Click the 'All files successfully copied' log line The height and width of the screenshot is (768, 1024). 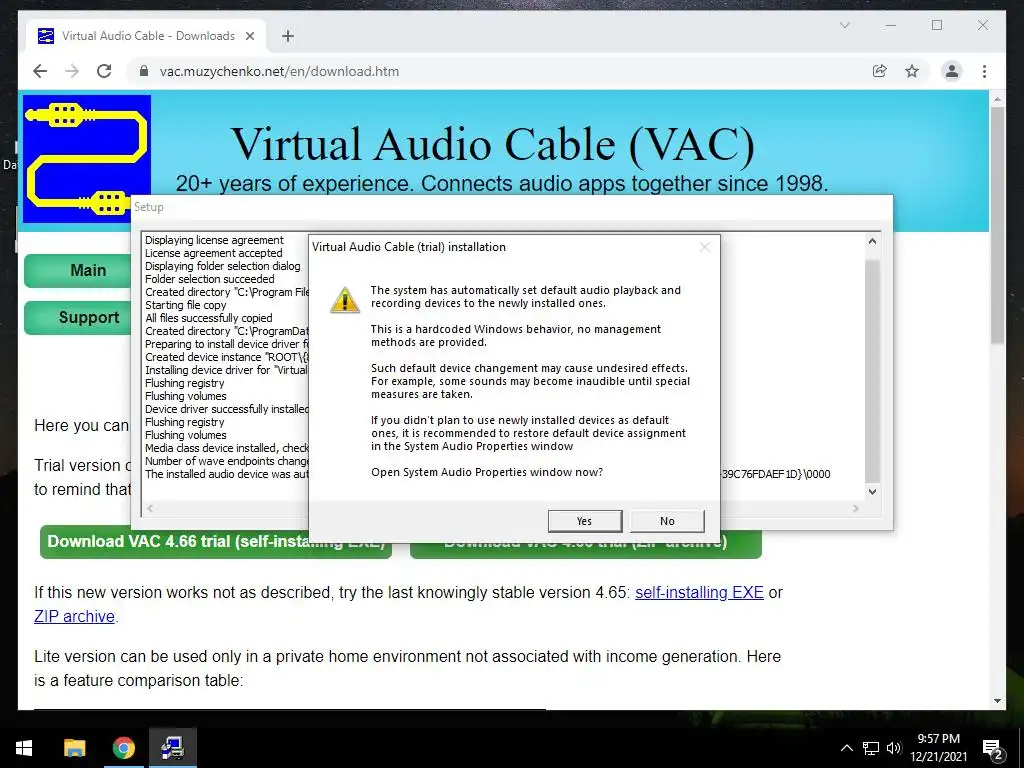click(x=208, y=318)
